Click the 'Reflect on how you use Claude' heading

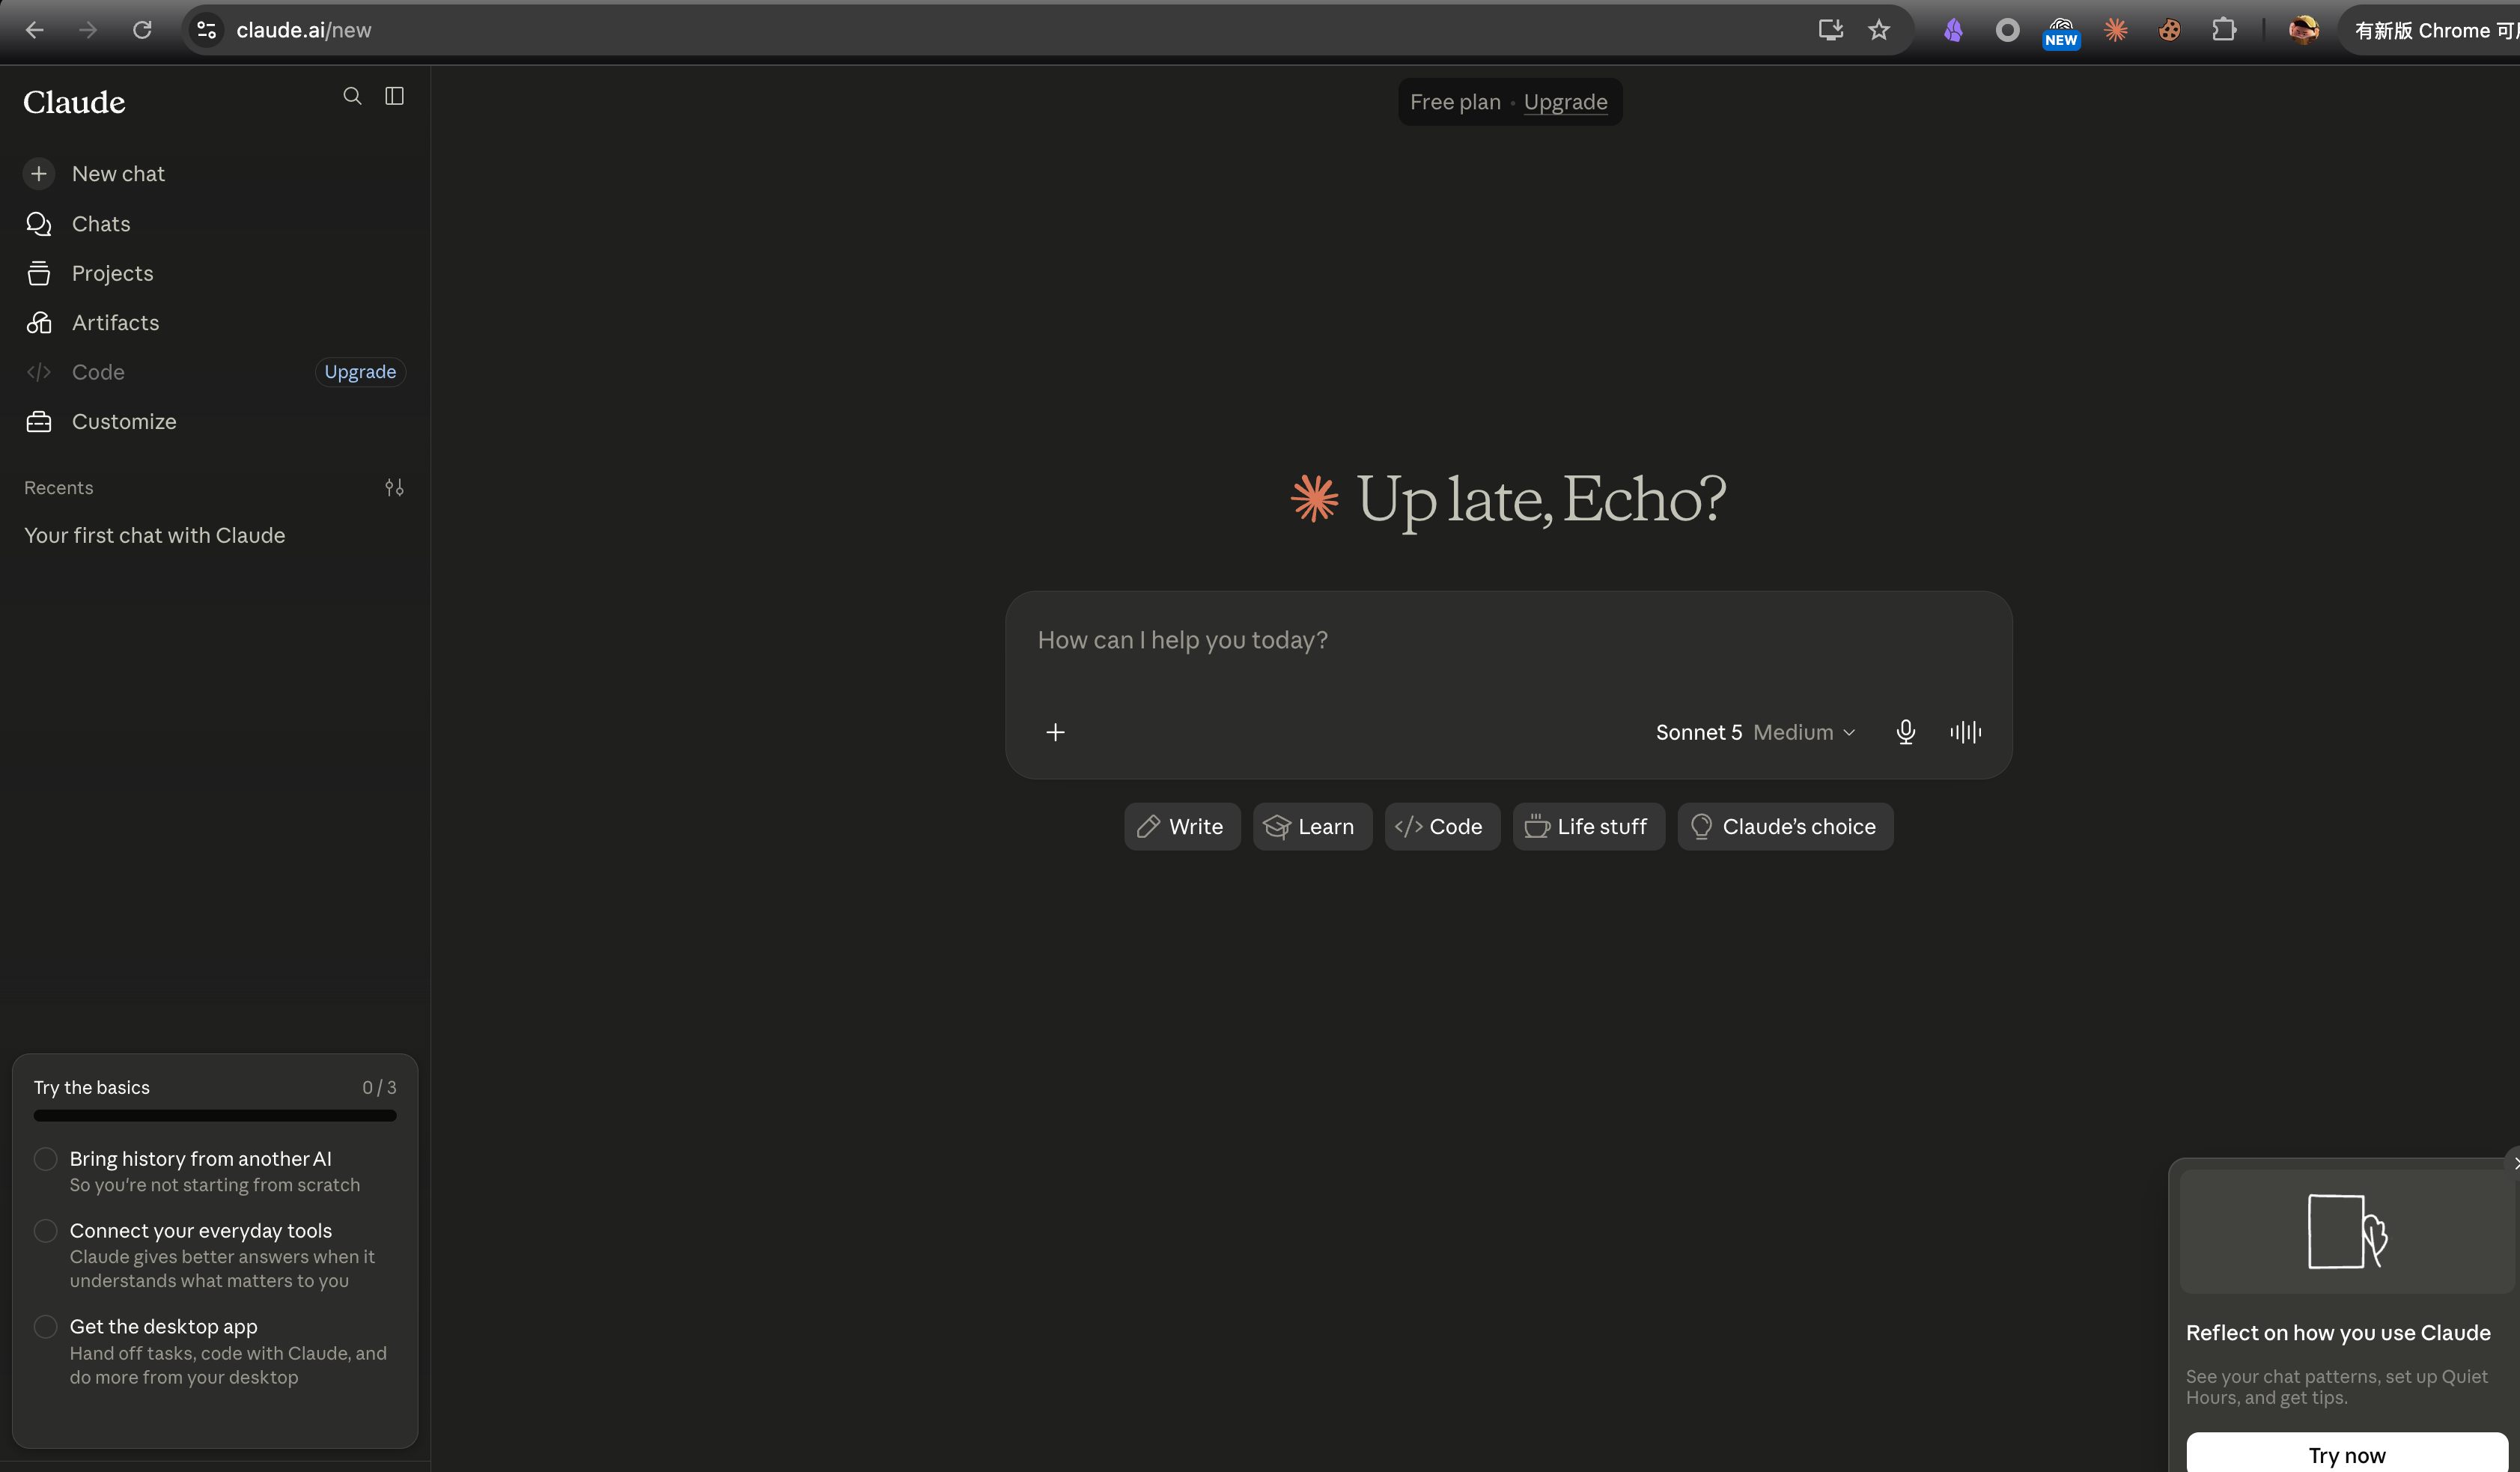point(2338,1333)
